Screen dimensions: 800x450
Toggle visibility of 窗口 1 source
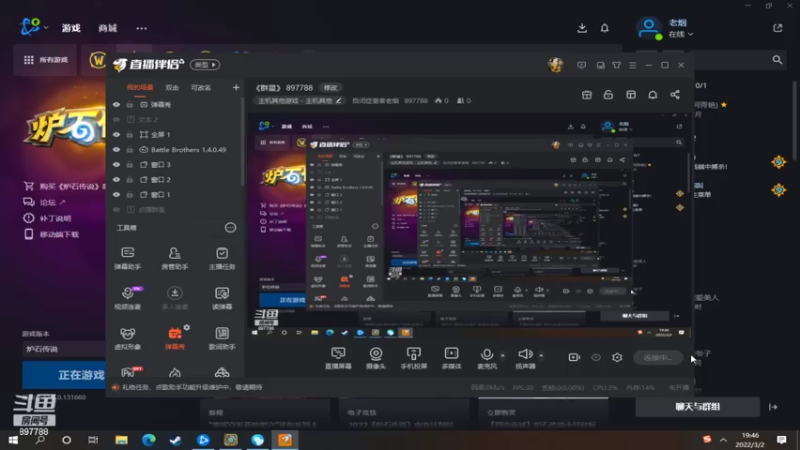click(116, 194)
